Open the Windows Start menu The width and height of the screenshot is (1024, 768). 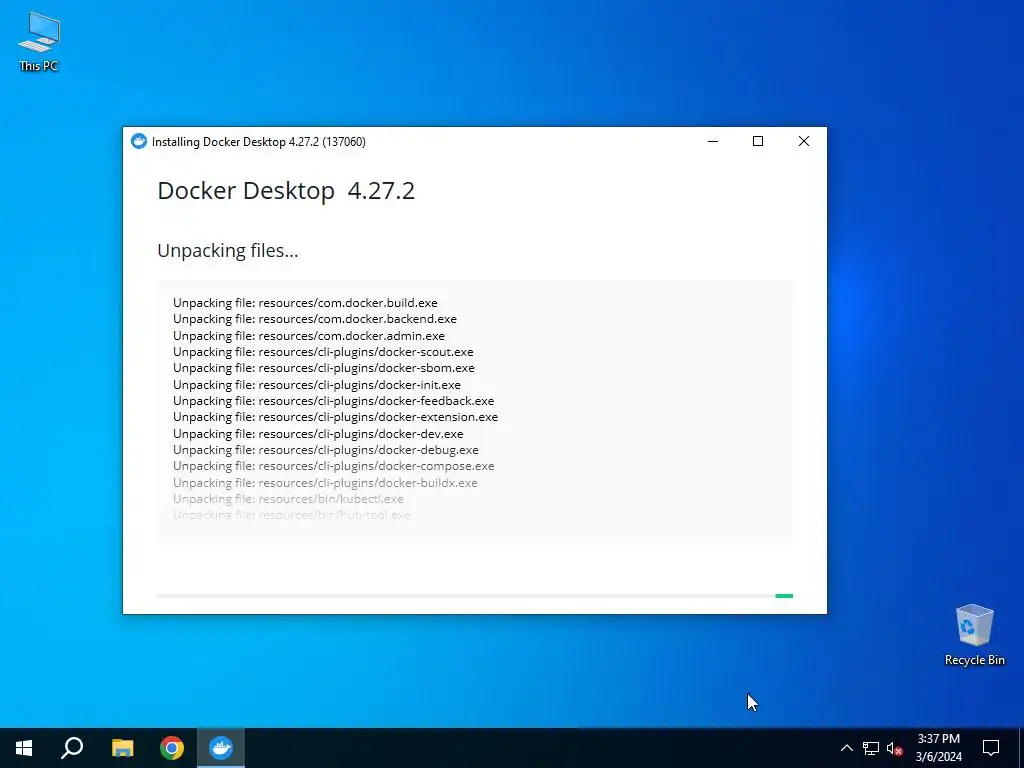point(24,748)
